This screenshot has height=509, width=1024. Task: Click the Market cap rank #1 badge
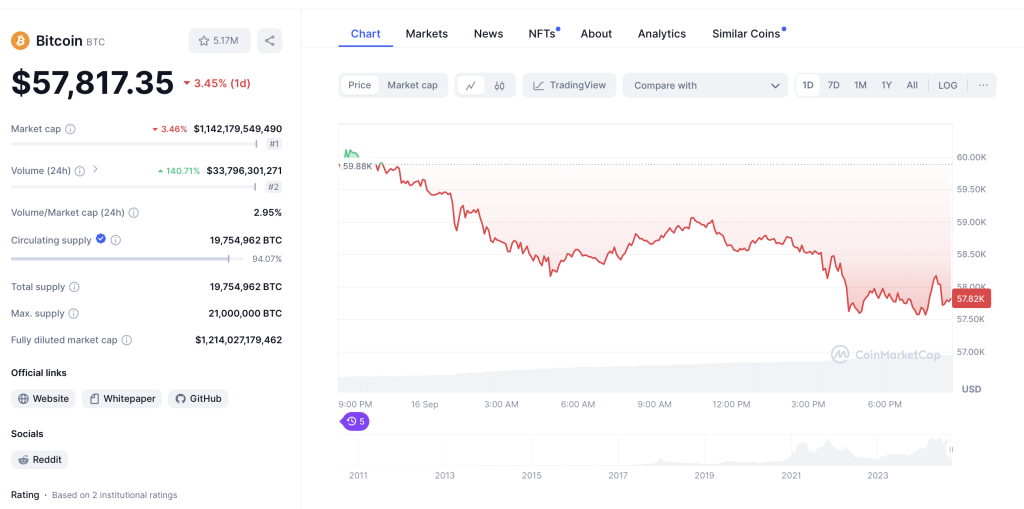(x=274, y=144)
